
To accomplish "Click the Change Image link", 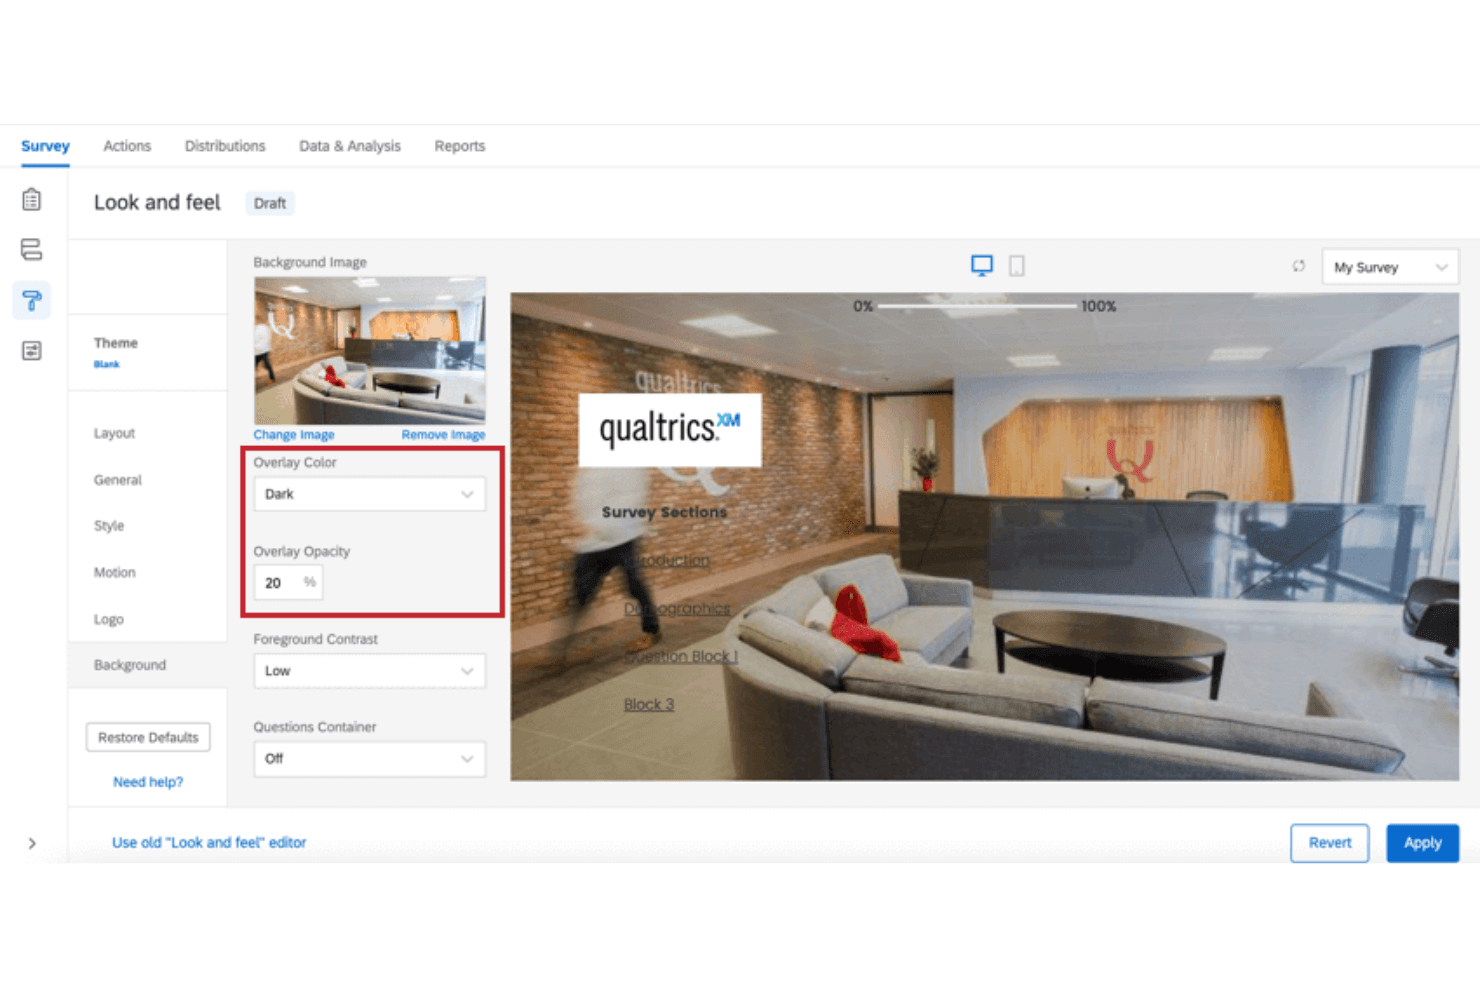I will coord(294,435).
